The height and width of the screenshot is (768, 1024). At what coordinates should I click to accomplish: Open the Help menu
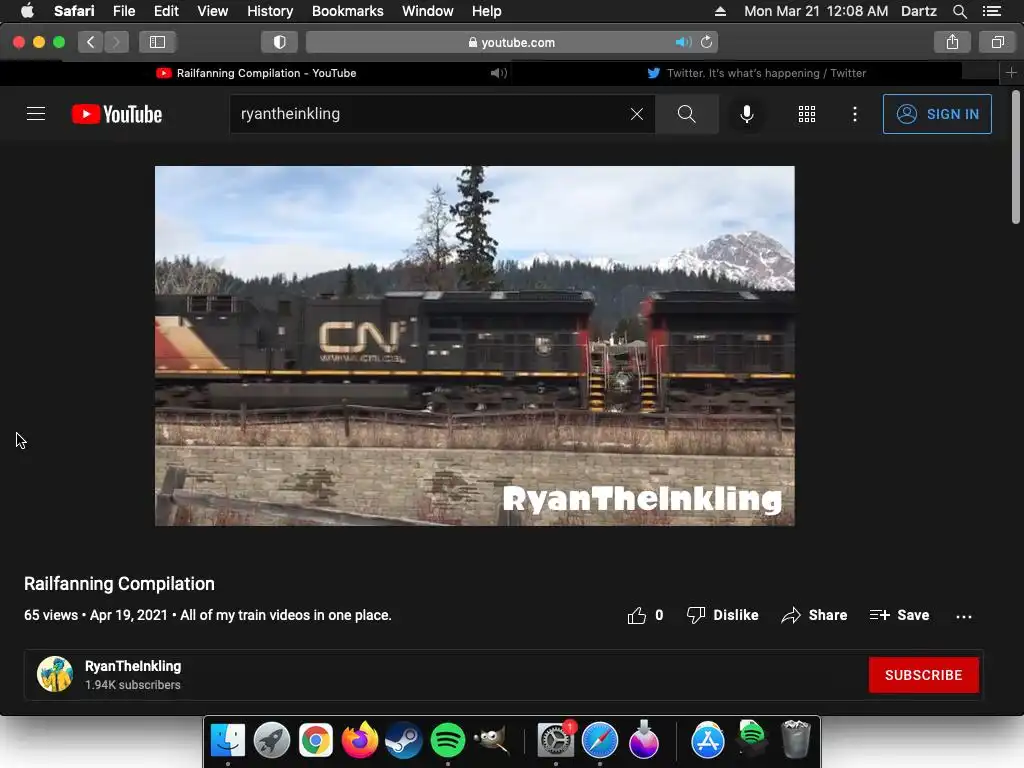(x=487, y=11)
